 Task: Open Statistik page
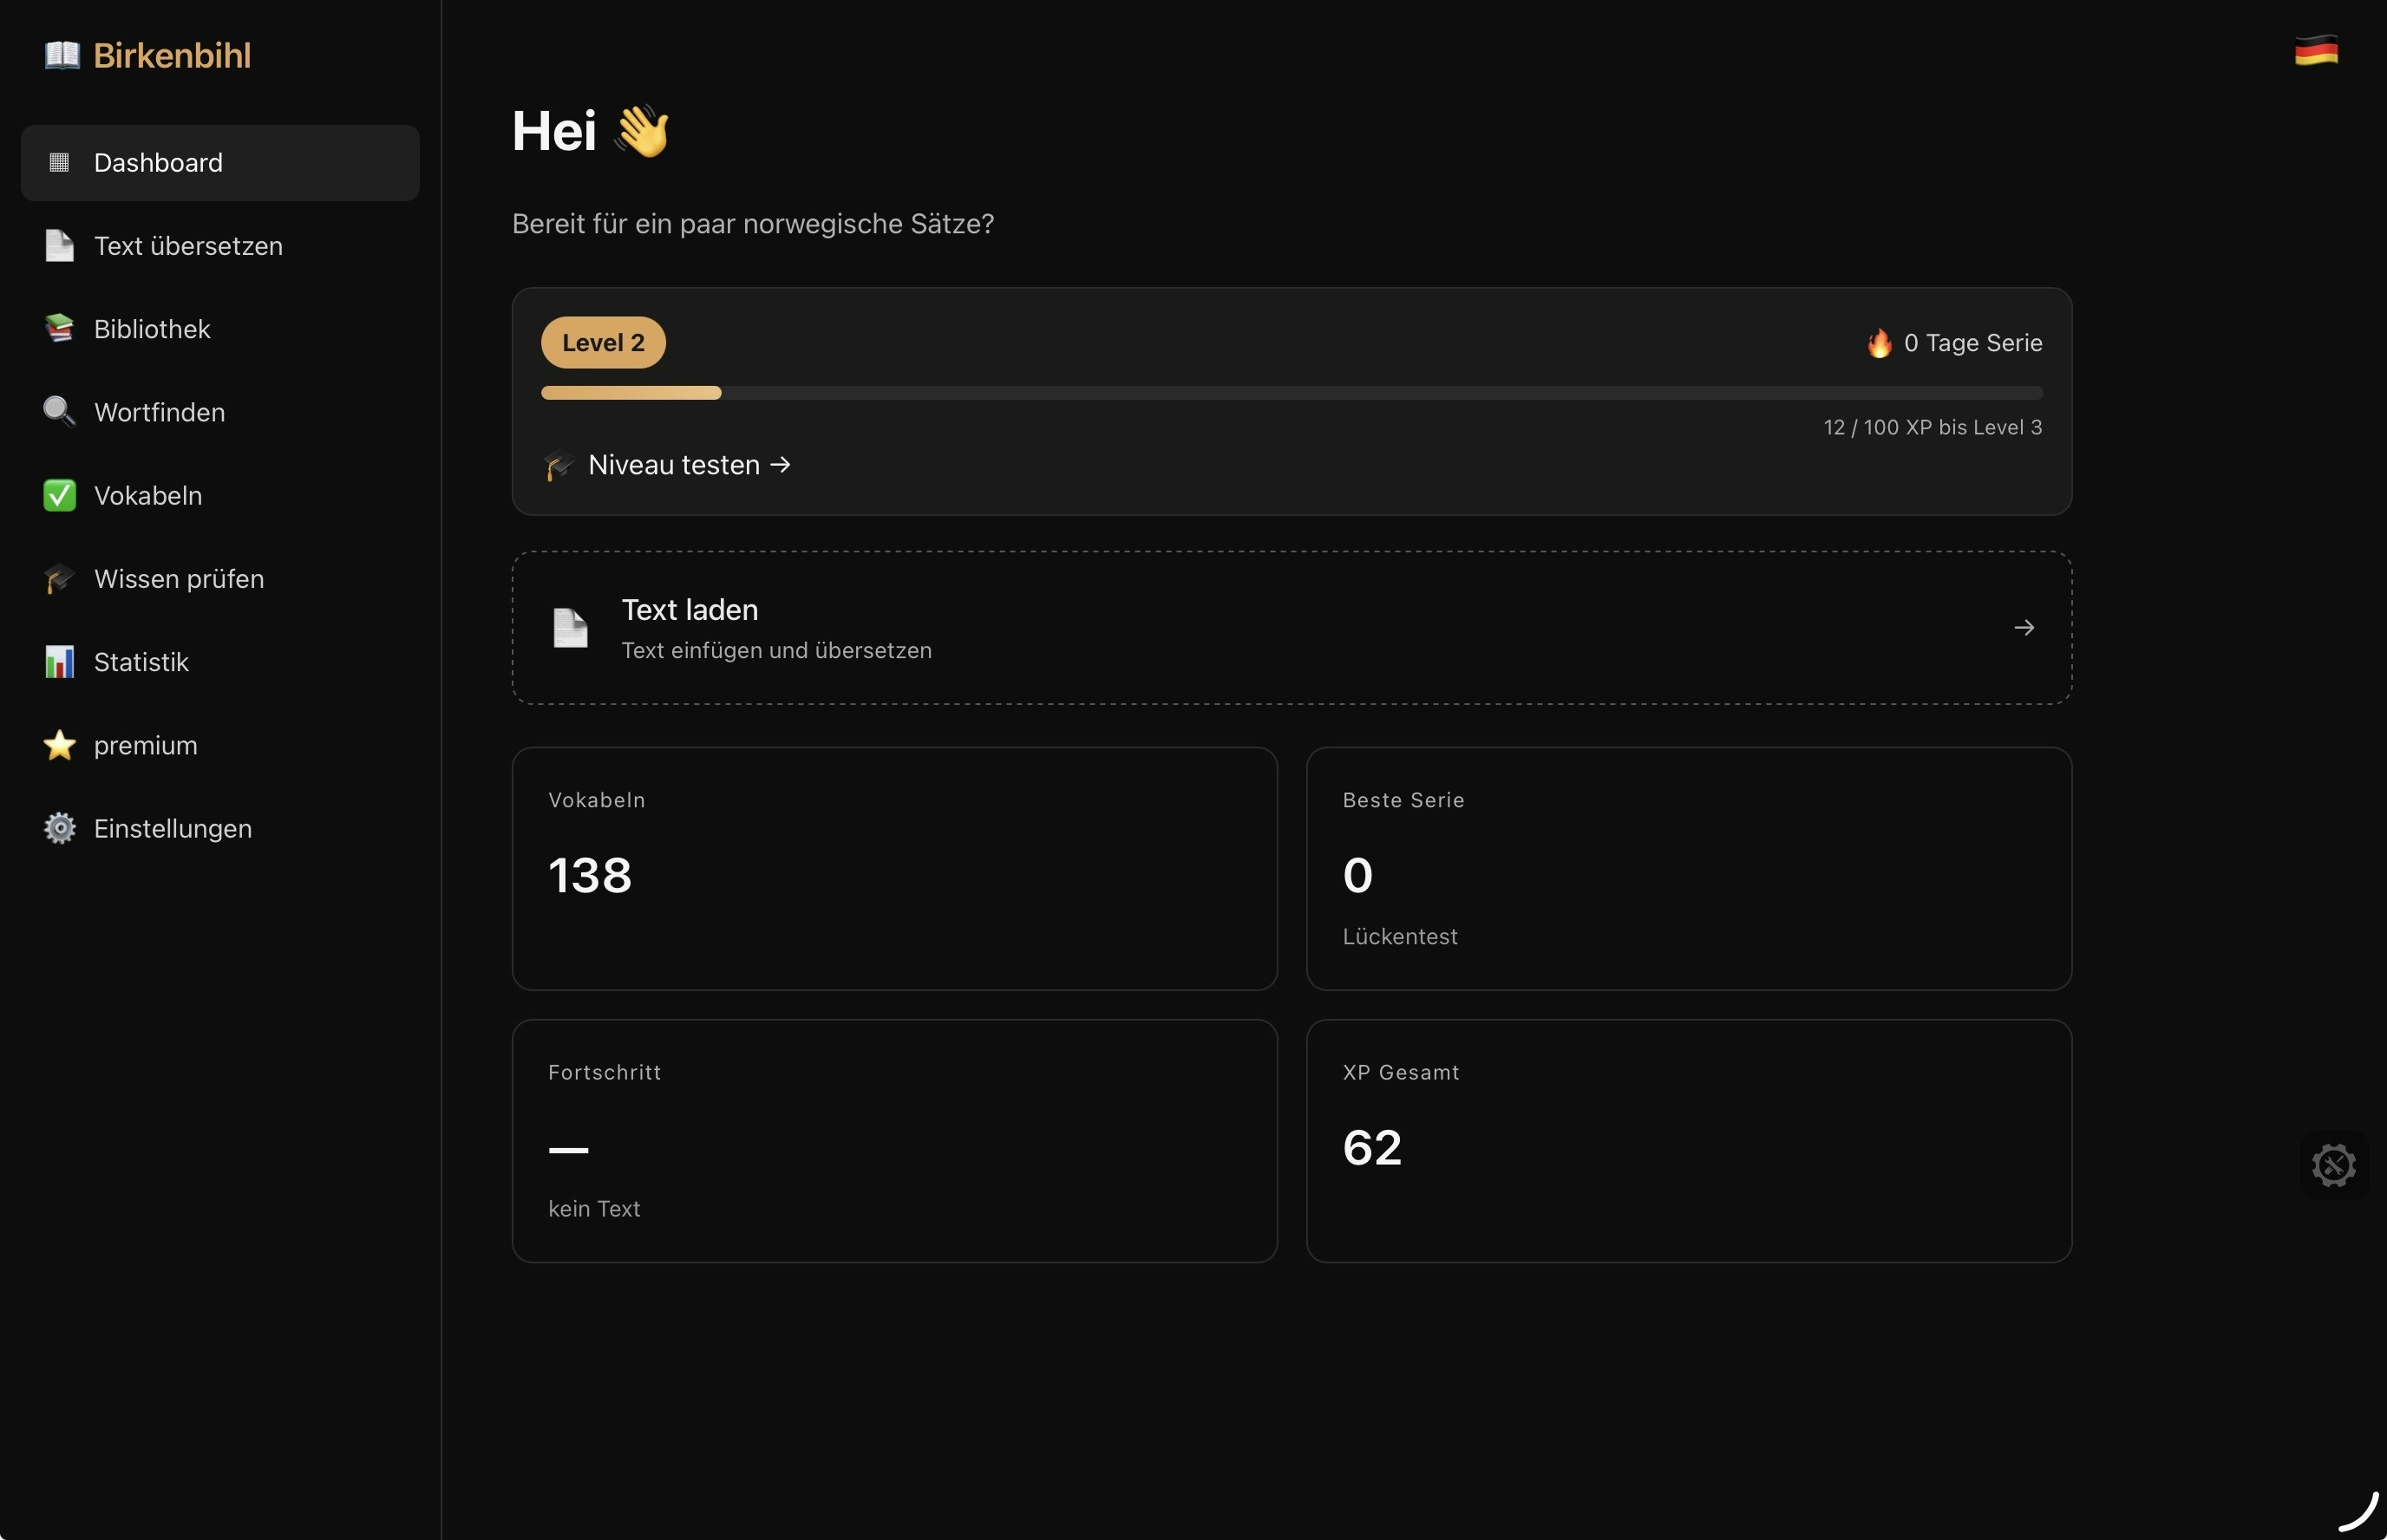pos(220,662)
